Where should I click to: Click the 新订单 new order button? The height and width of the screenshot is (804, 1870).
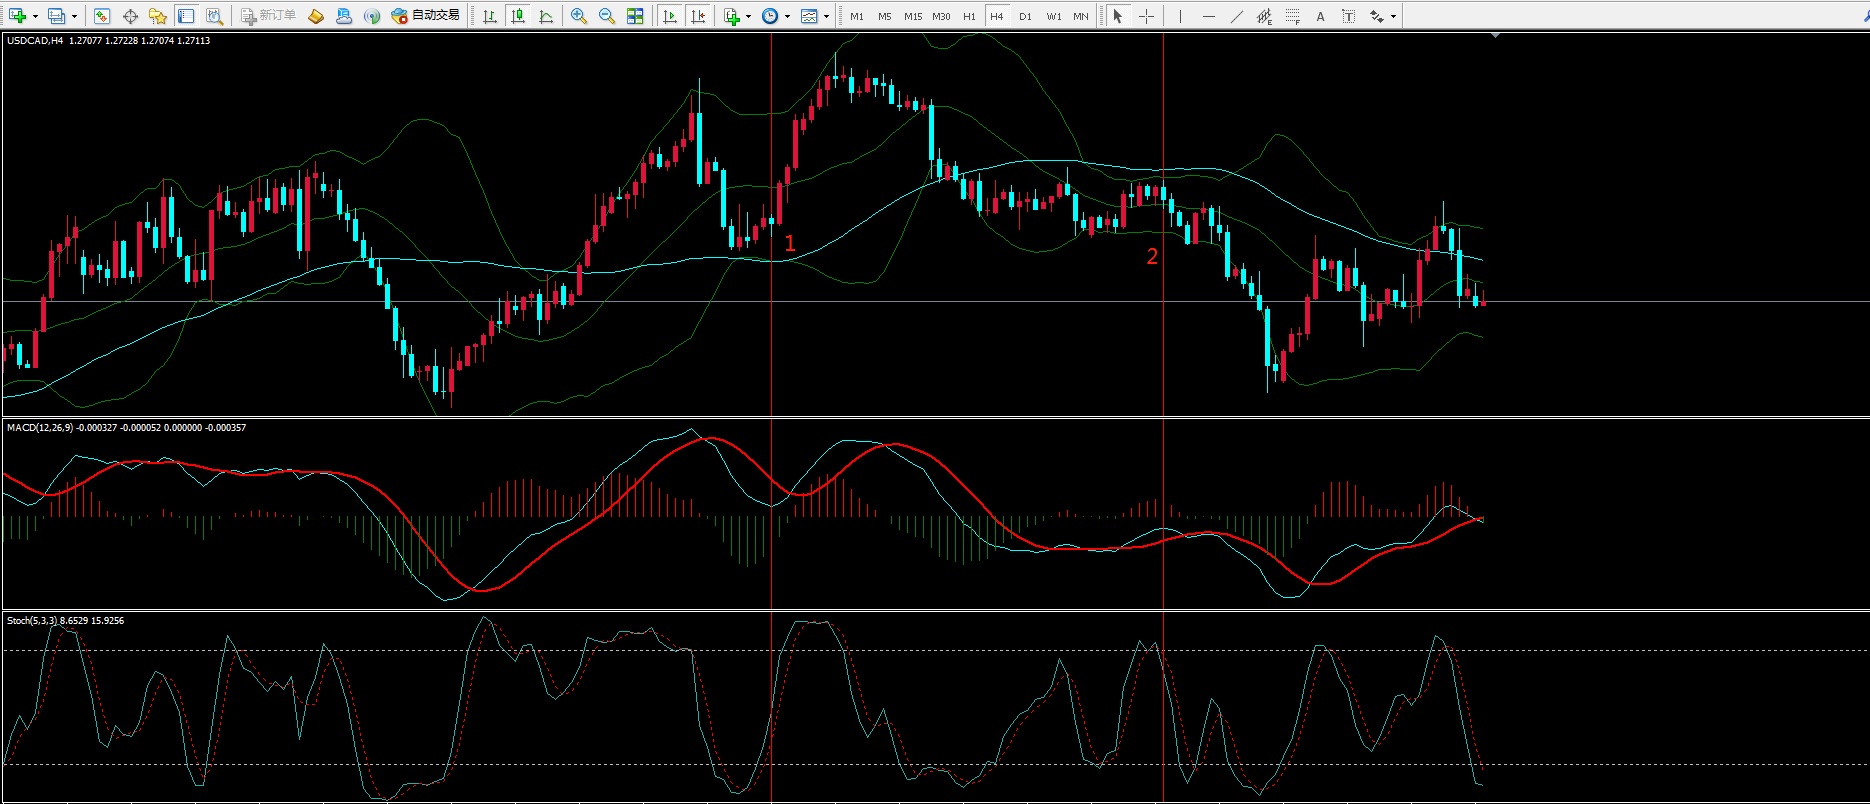coord(268,16)
